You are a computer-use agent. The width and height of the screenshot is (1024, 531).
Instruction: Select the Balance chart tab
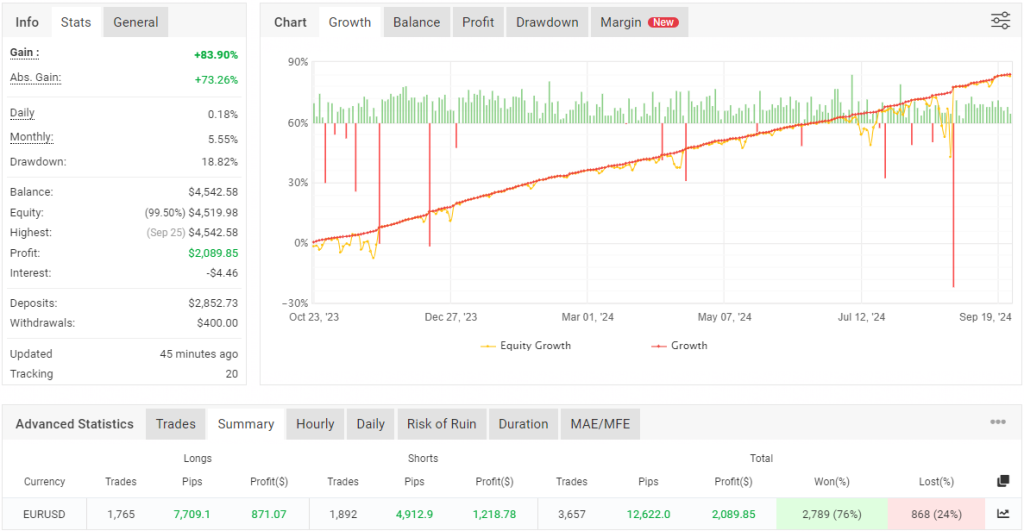tap(418, 22)
